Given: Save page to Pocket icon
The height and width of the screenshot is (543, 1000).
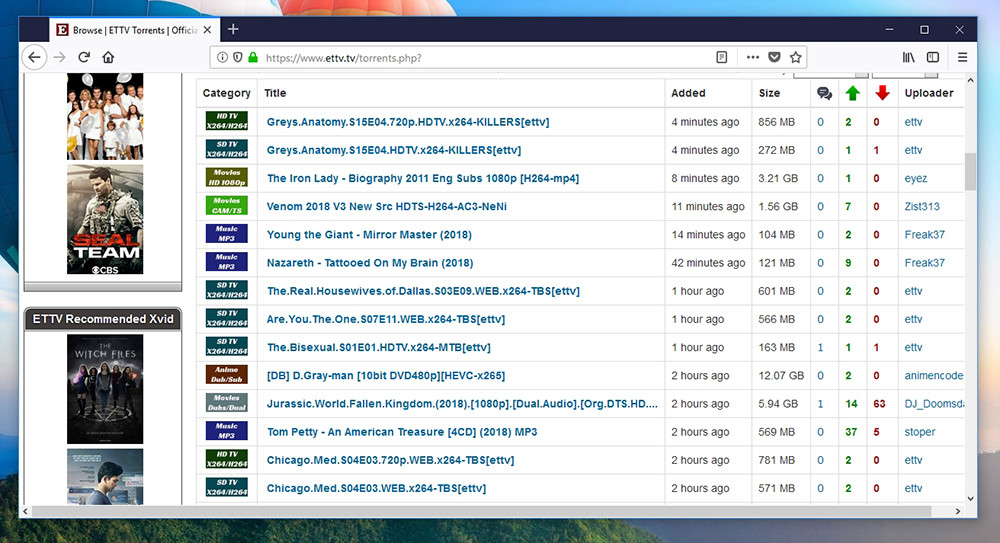Looking at the screenshot, I should [774, 57].
